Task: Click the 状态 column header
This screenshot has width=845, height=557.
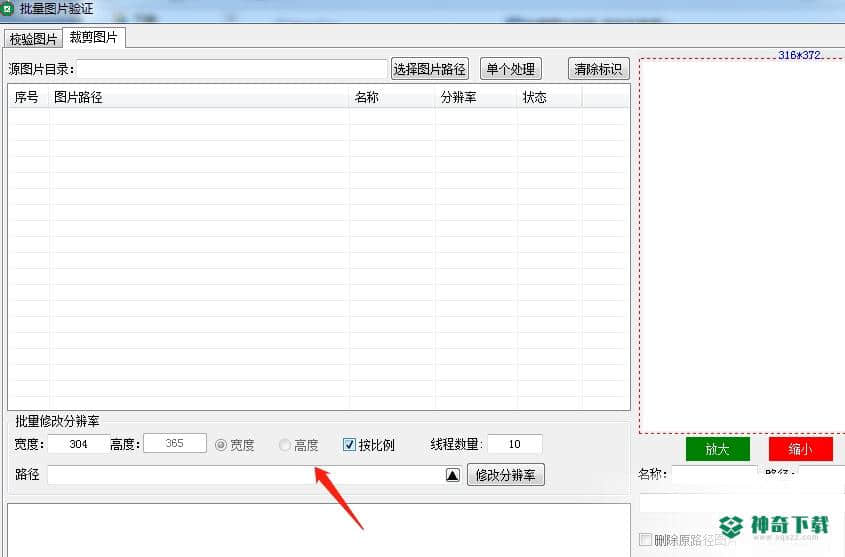Action: pos(549,98)
